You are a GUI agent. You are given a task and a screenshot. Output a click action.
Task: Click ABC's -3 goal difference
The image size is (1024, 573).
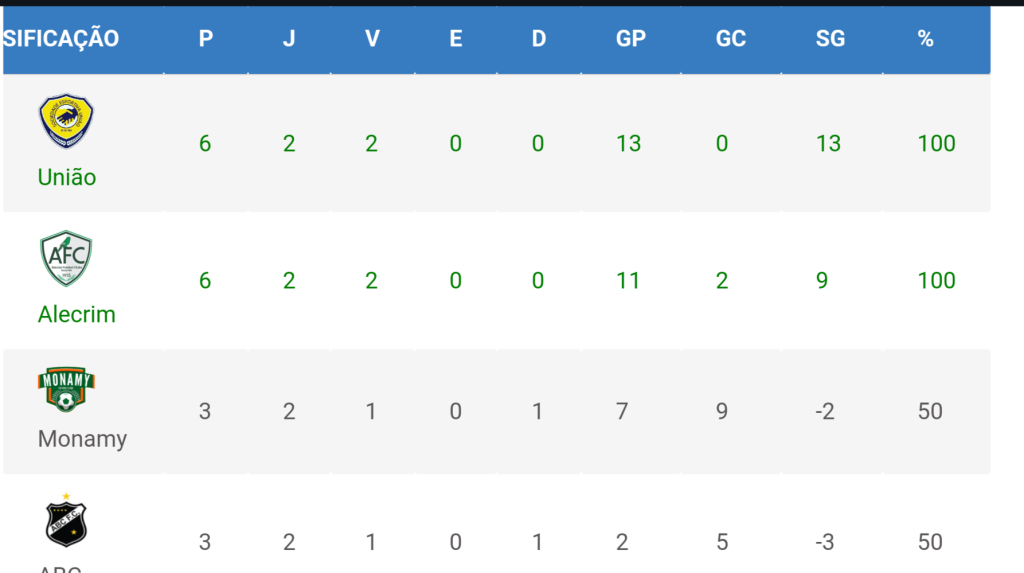click(x=825, y=542)
